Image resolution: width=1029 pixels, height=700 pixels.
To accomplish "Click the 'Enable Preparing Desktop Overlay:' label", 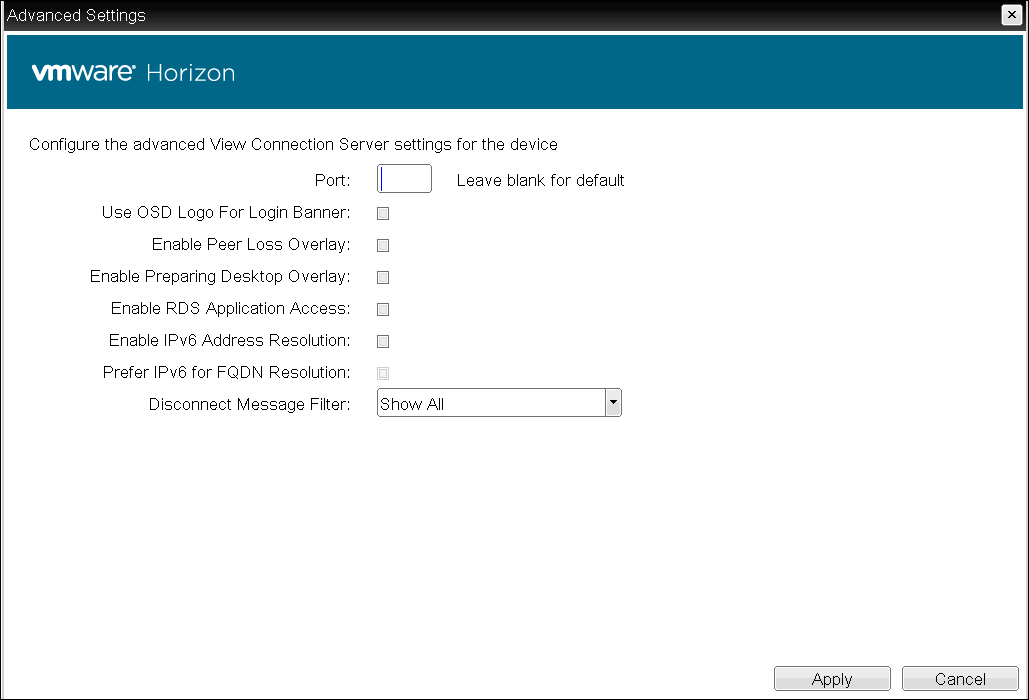I will tap(220, 276).
